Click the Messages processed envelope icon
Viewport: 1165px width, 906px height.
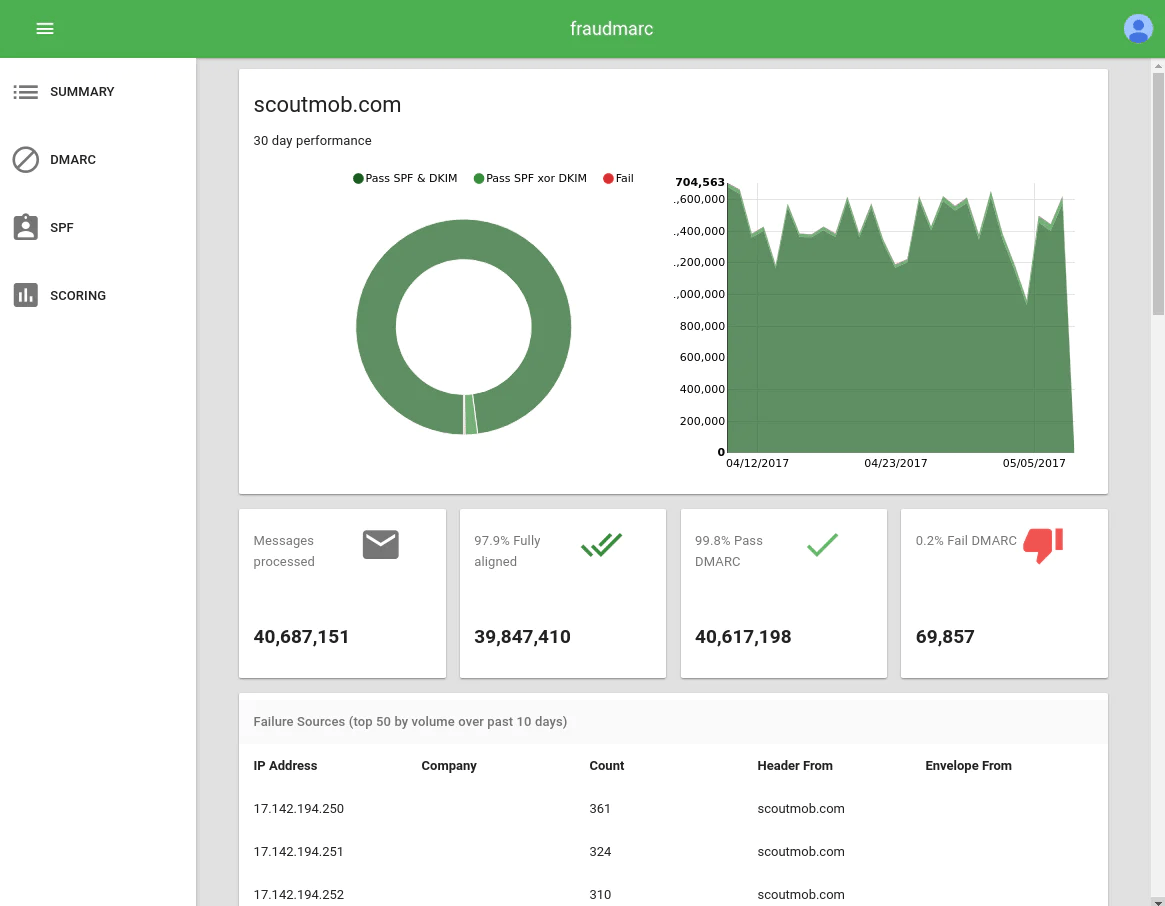coord(380,545)
